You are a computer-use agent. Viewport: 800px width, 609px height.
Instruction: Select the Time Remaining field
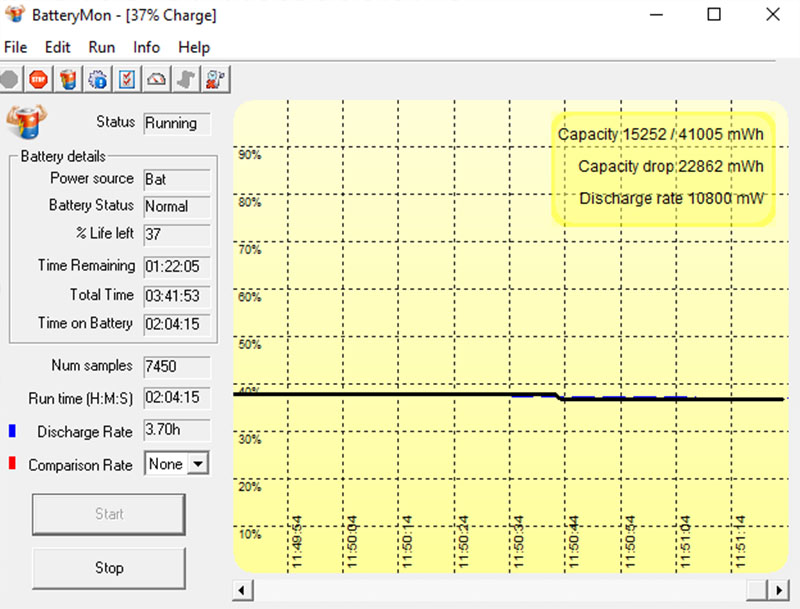tap(176, 266)
